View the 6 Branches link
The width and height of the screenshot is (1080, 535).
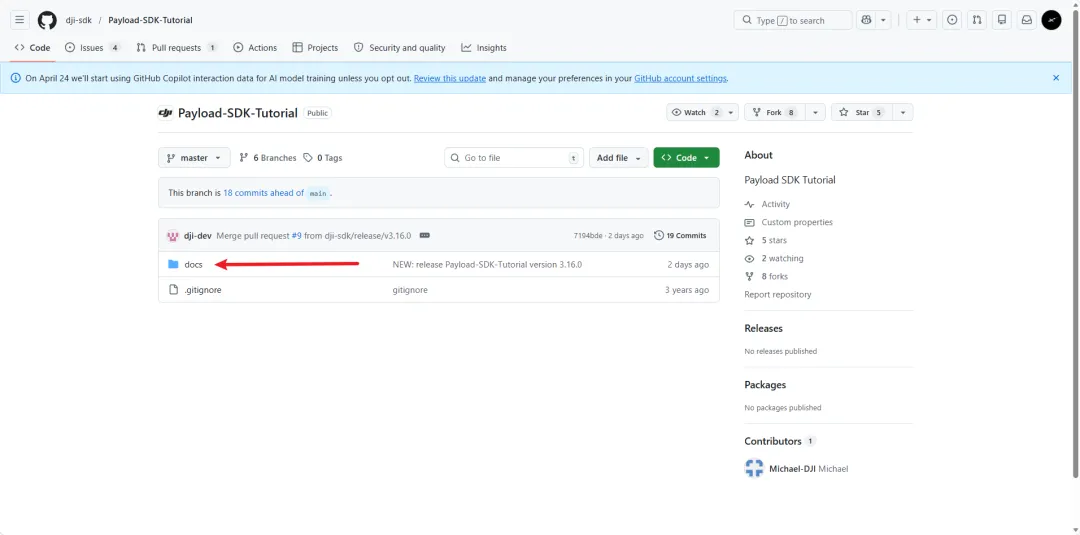[x=267, y=158]
